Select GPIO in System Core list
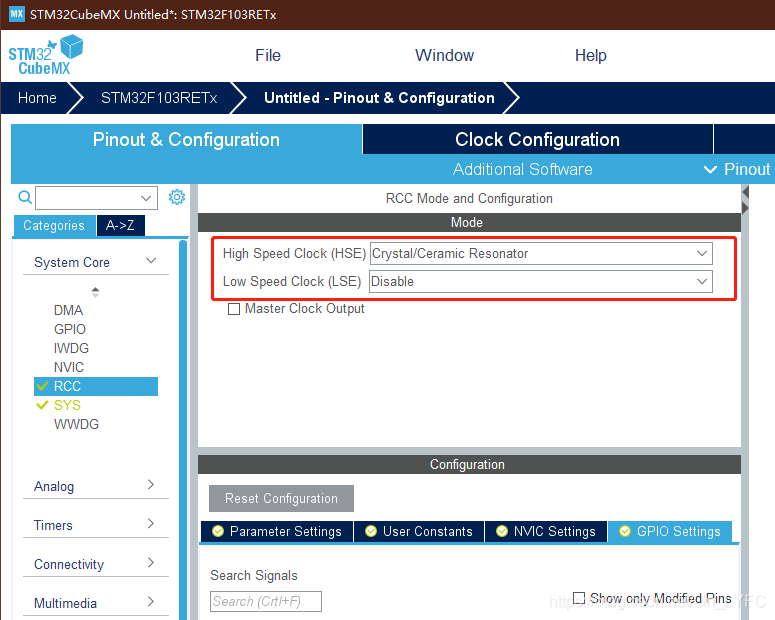This screenshot has width=775, height=620. click(x=70, y=329)
